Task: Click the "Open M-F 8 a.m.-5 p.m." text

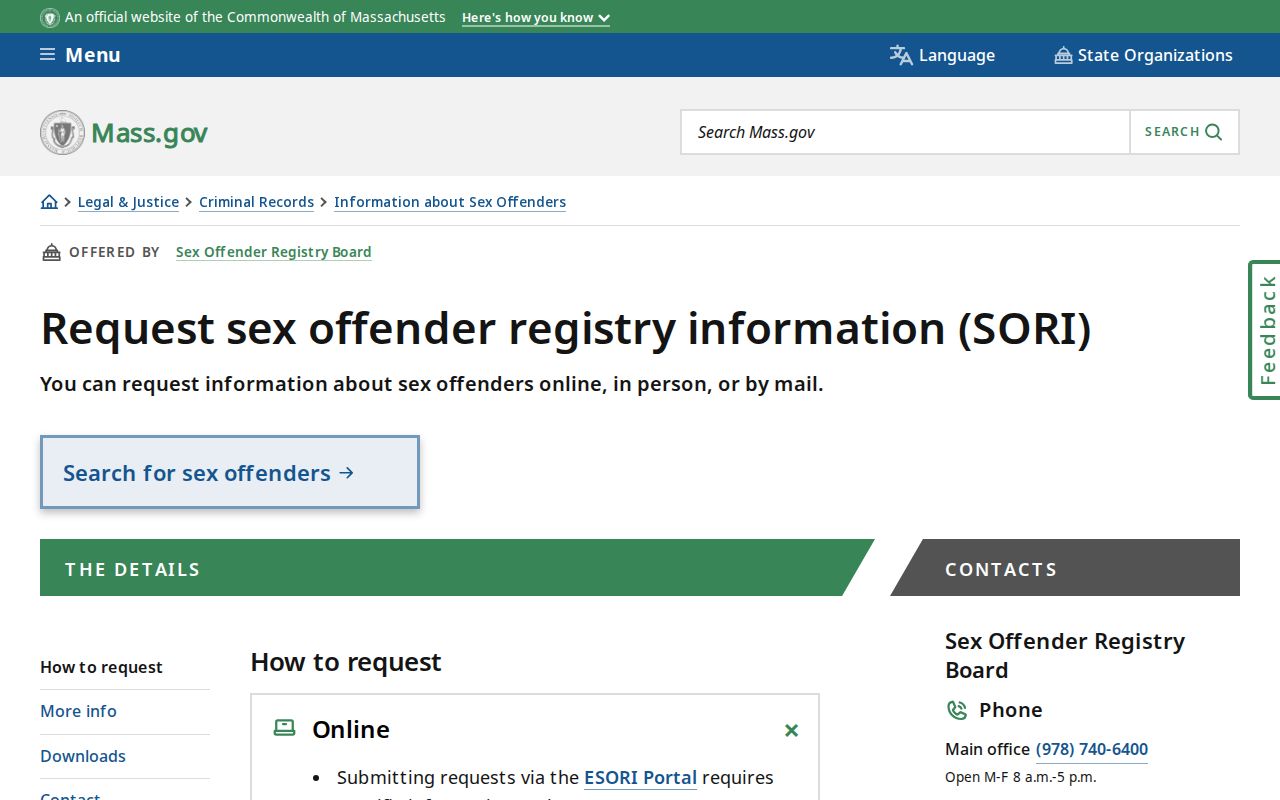Action: [x=1020, y=777]
